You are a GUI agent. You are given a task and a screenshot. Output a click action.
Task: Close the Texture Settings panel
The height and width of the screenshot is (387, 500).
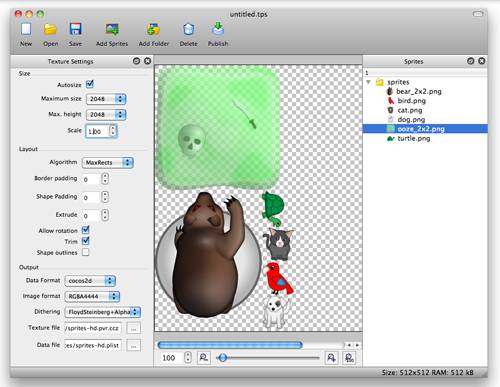[x=147, y=61]
